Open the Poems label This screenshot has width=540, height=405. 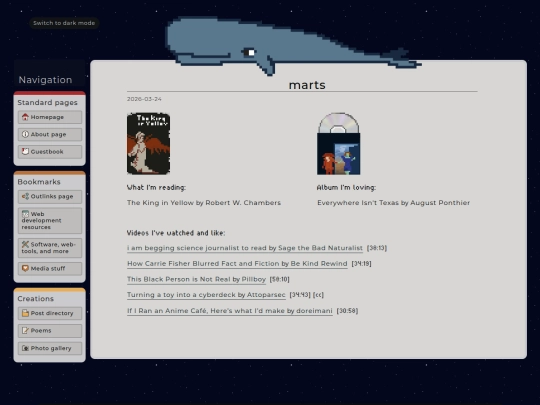[x=41, y=331]
